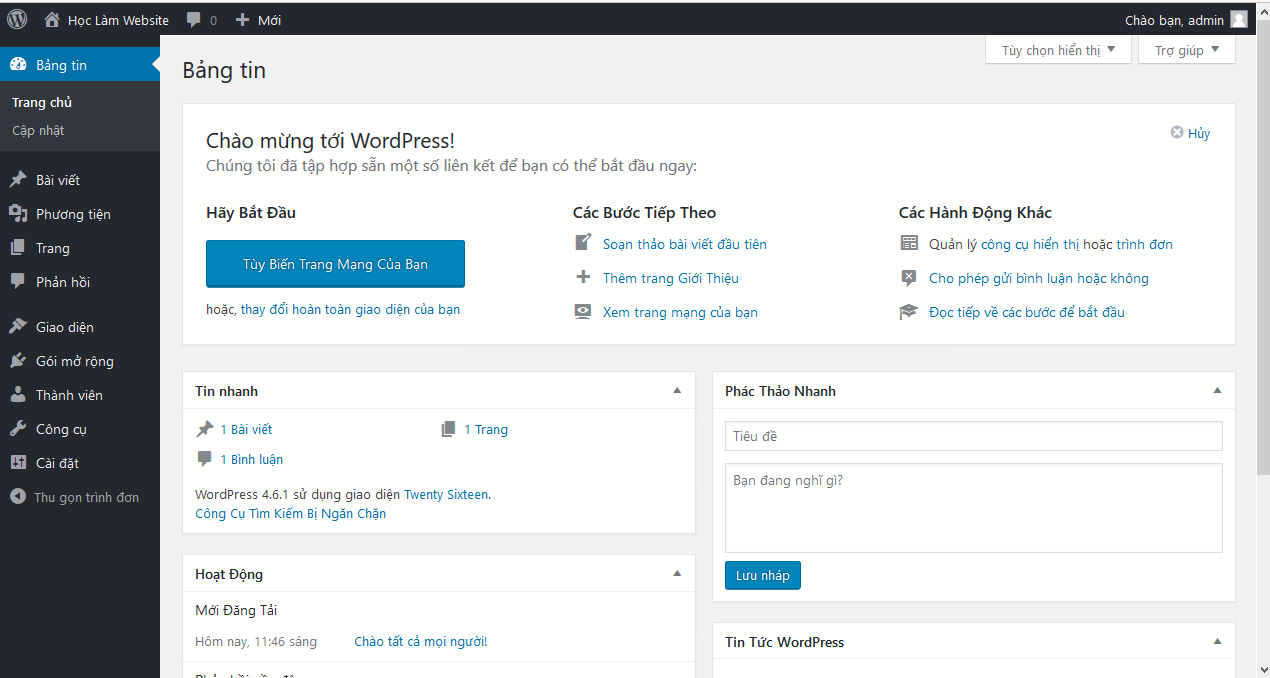Image resolution: width=1270 pixels, height=678 pixels.
Task: Open the Tùy chọn hiển thị dropdown
Action: click(x=1058, y=50)
